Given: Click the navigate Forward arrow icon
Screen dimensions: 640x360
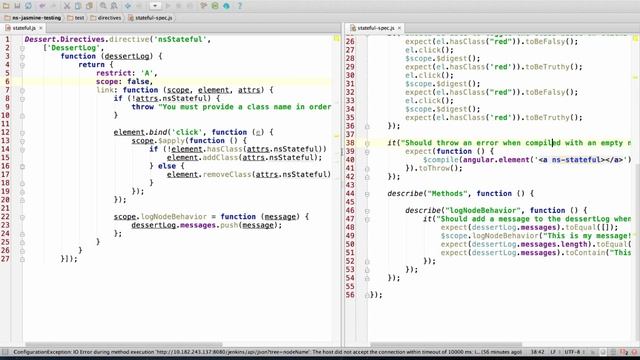Looking at the screenshot, I should click(139, 6).
